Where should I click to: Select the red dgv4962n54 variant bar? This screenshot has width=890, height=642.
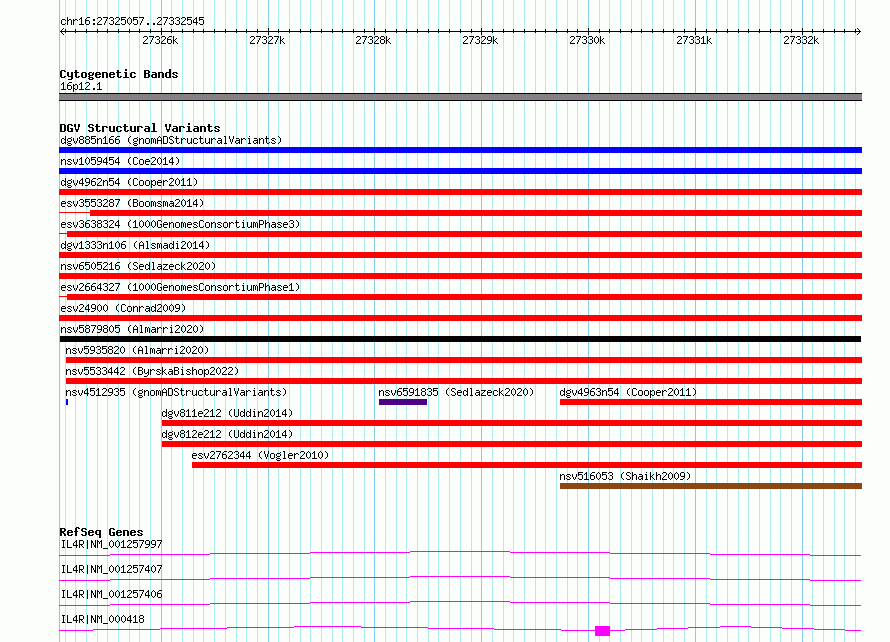coord(460,192)
